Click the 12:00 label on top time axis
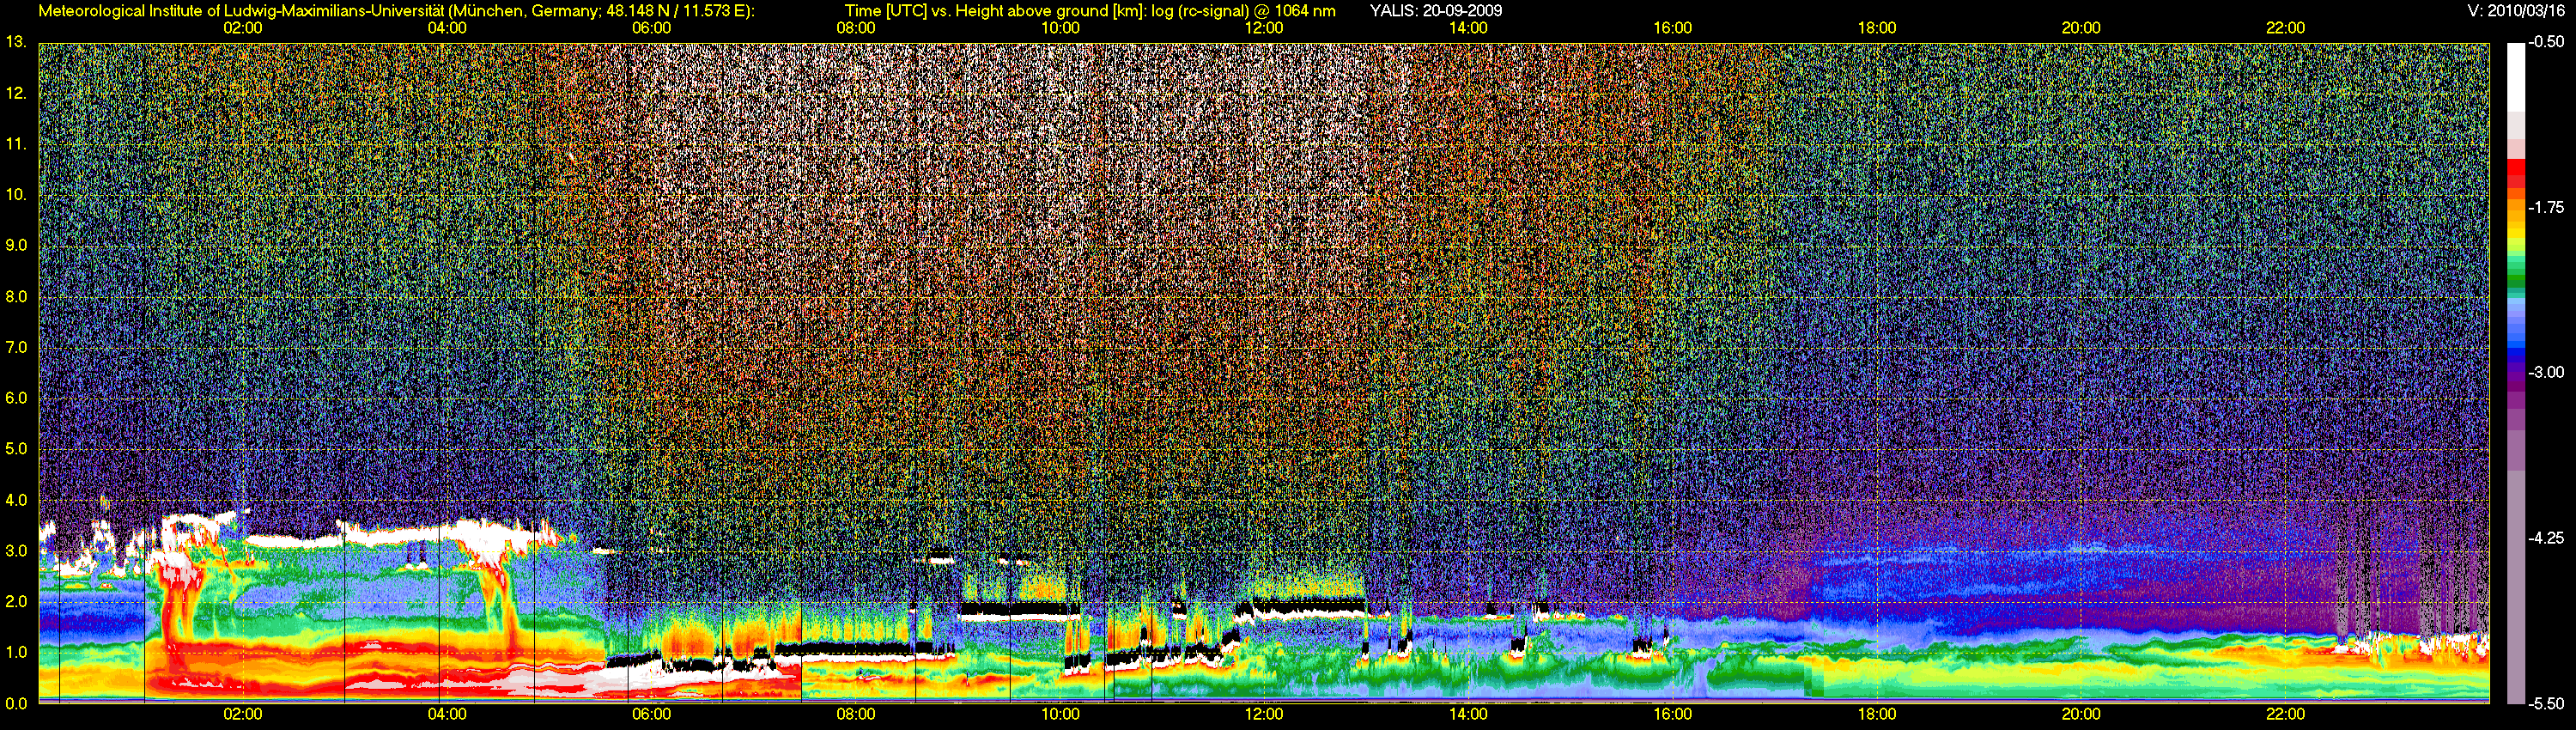Screen dimensions: 2576x730 point(1264,28)
